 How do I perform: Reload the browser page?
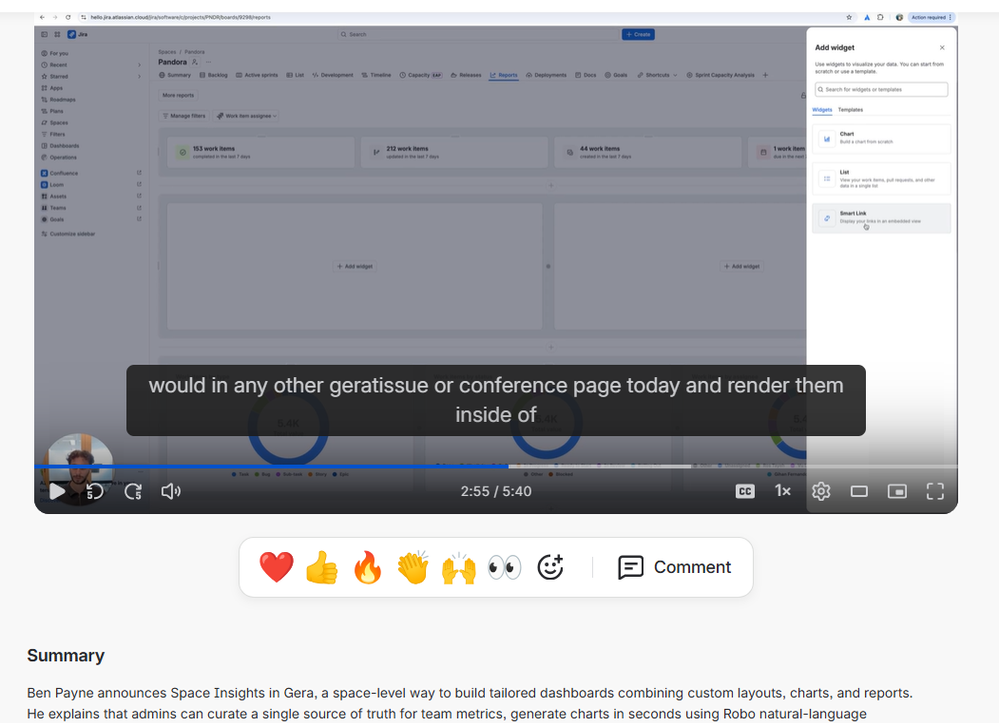[x=68, y=17]
